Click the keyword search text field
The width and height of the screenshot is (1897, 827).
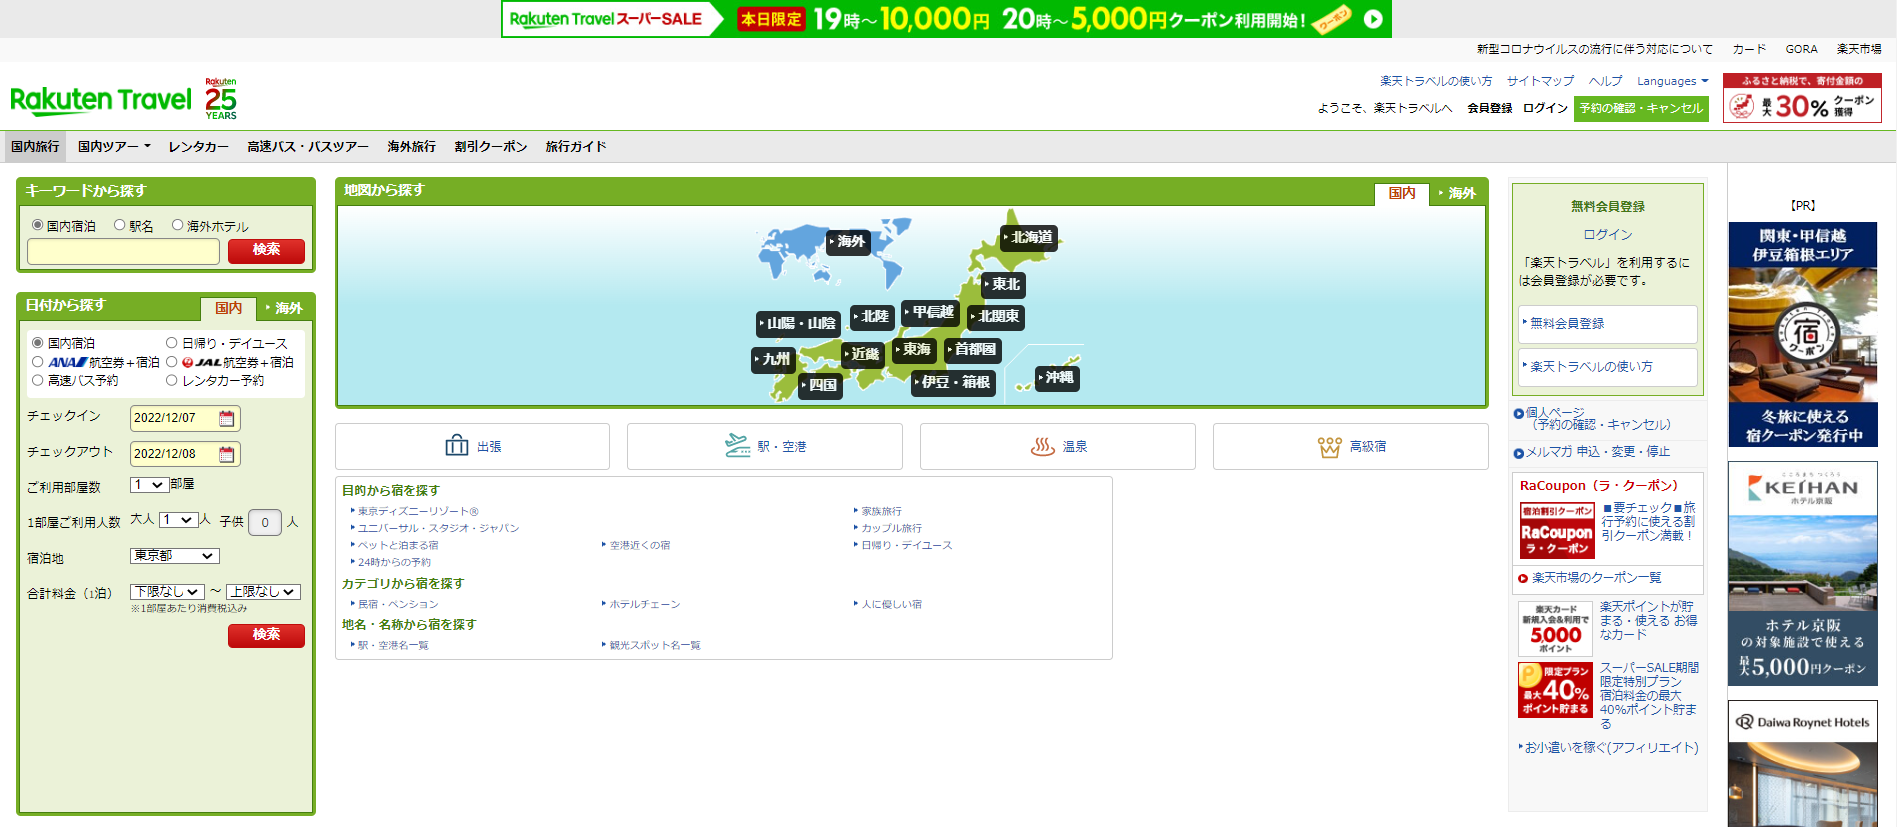coord(123,251)
